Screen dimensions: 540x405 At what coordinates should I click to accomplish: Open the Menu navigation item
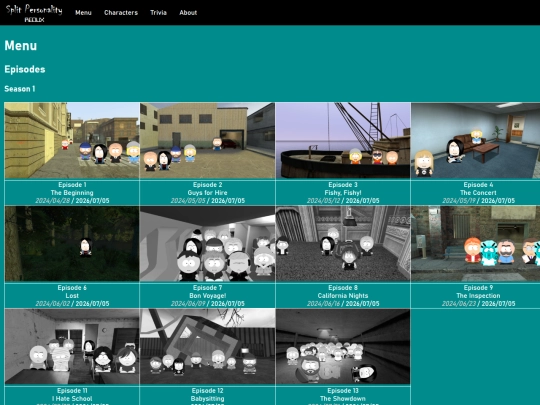coord(83,13)
